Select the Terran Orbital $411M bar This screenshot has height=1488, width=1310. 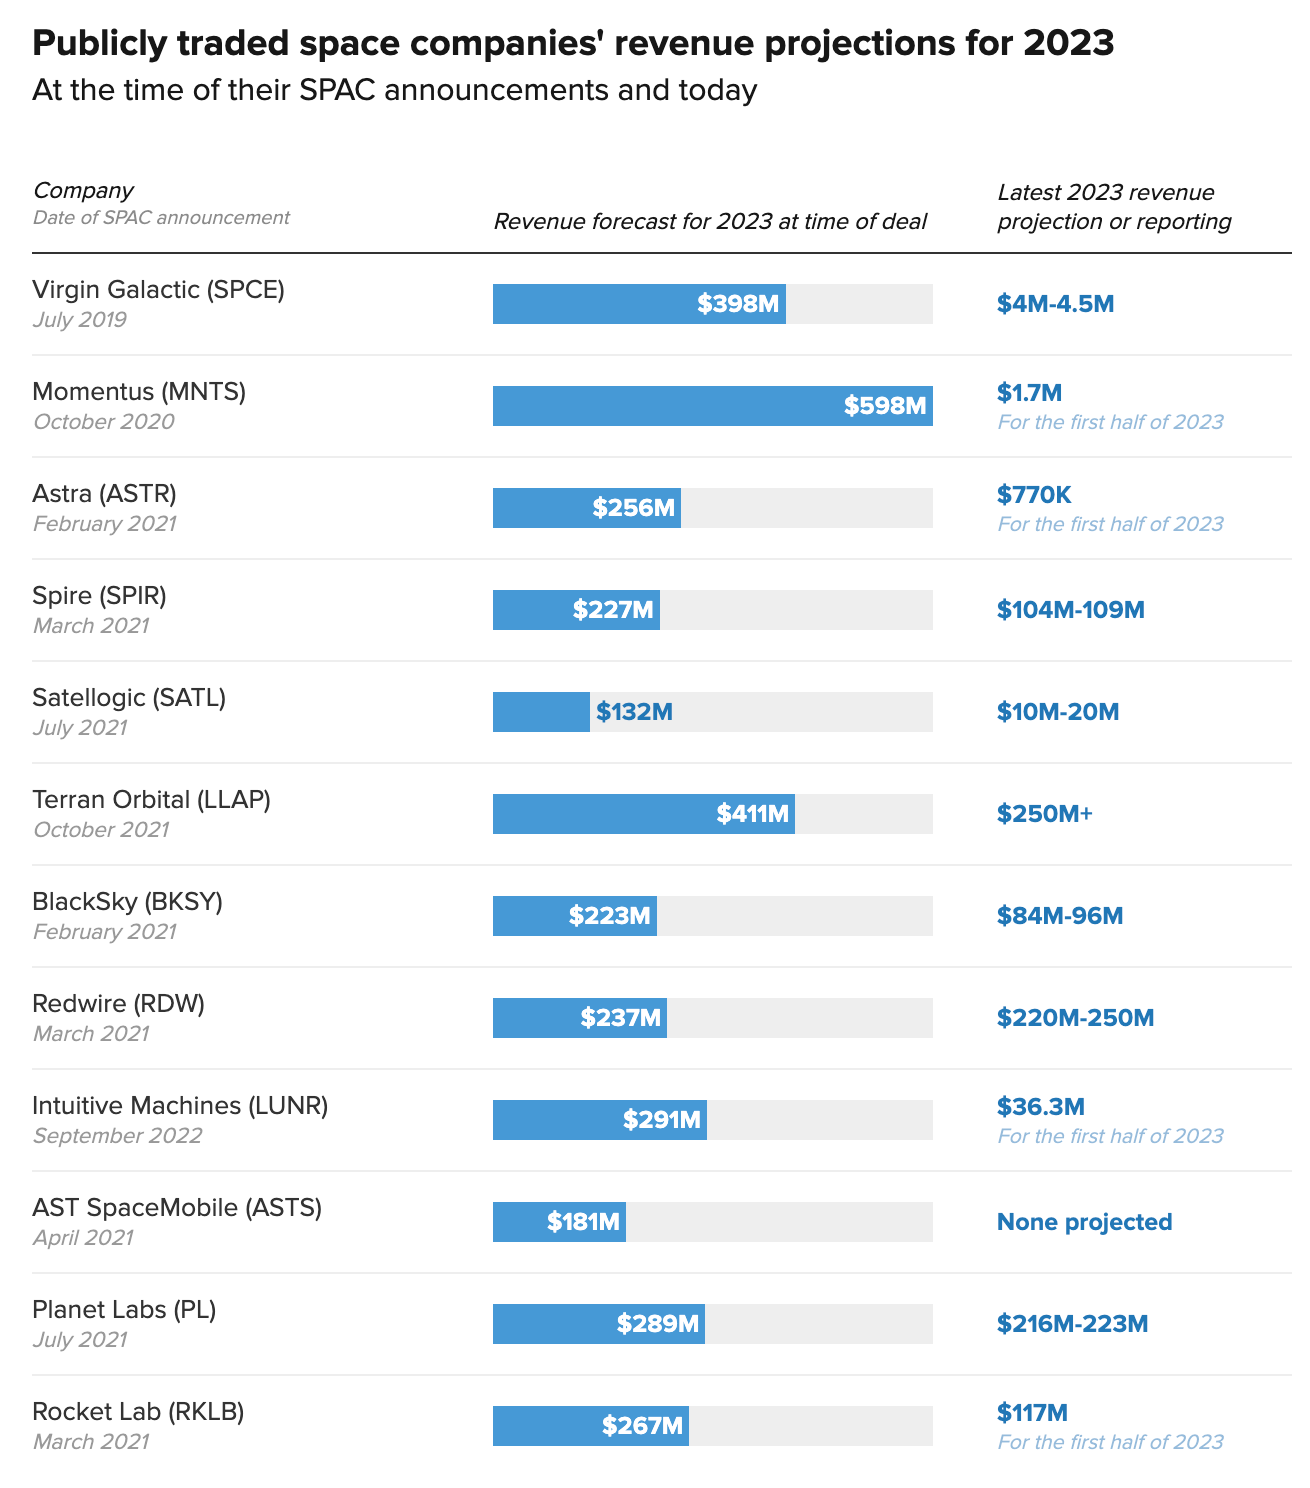point(643,814)
